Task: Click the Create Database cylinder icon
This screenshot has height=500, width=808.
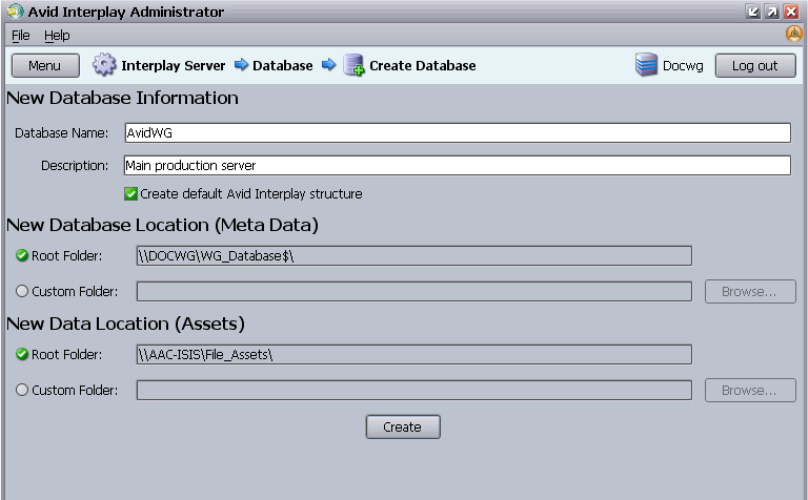Action: click(x=354, y=65)
